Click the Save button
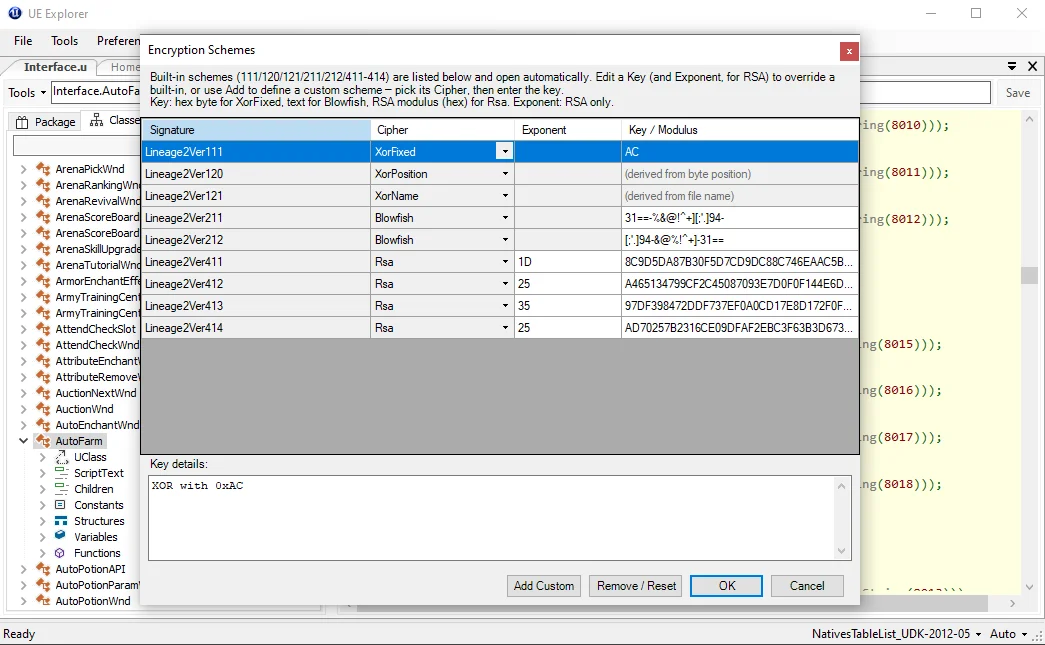 [x=1018, y=93]
